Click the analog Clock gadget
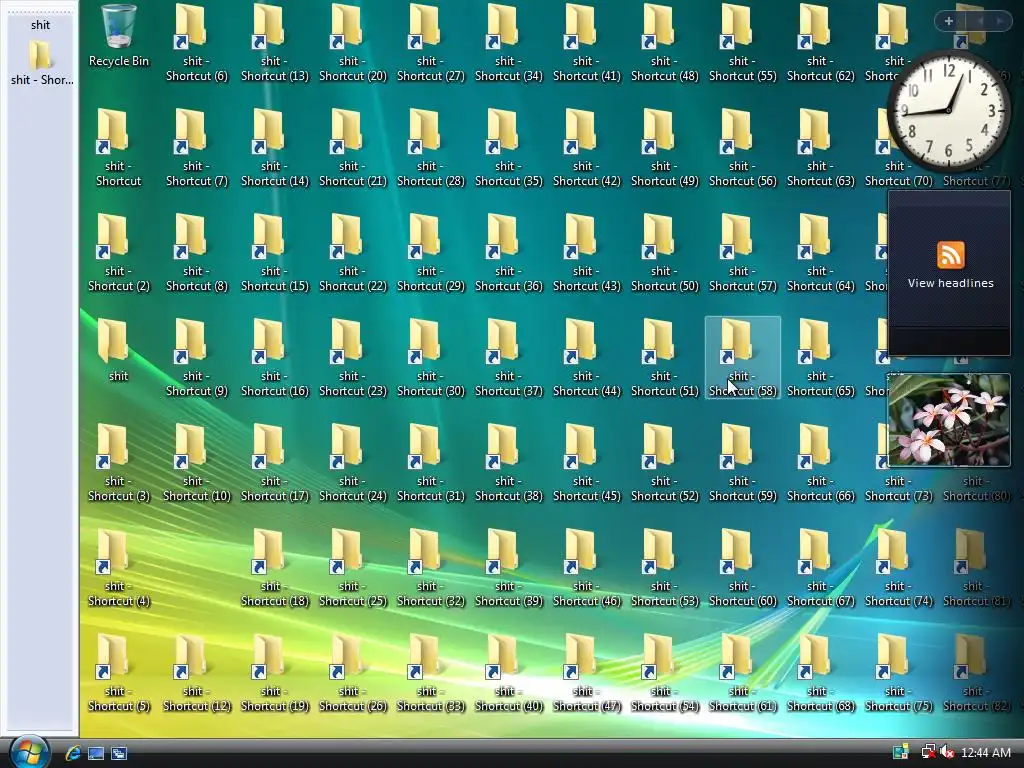Image resolution: width=1024 pixels, height=768 pixels. click(948, 110)
